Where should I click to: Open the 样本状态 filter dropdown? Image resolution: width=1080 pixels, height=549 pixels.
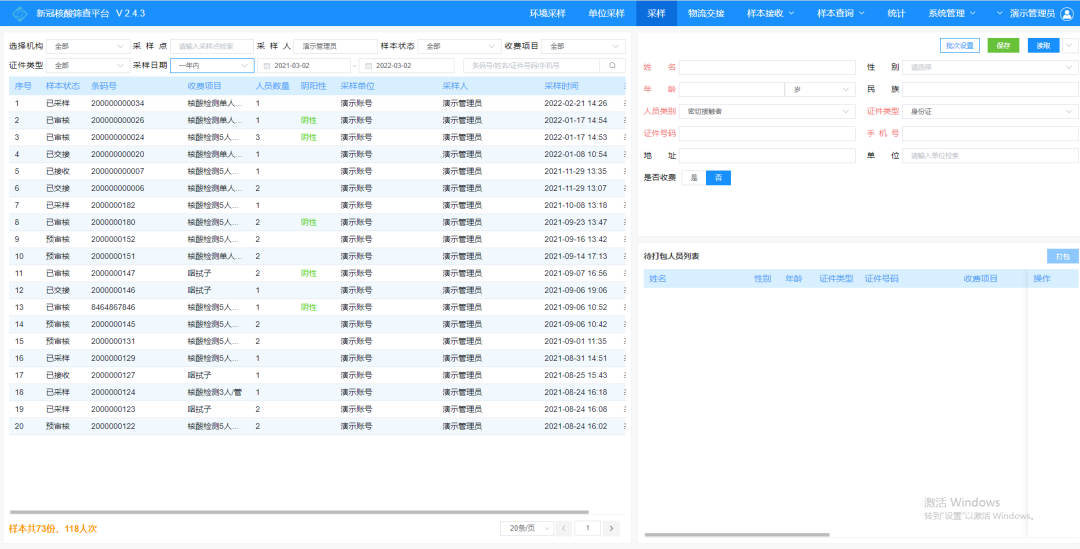tap(459, 46)
